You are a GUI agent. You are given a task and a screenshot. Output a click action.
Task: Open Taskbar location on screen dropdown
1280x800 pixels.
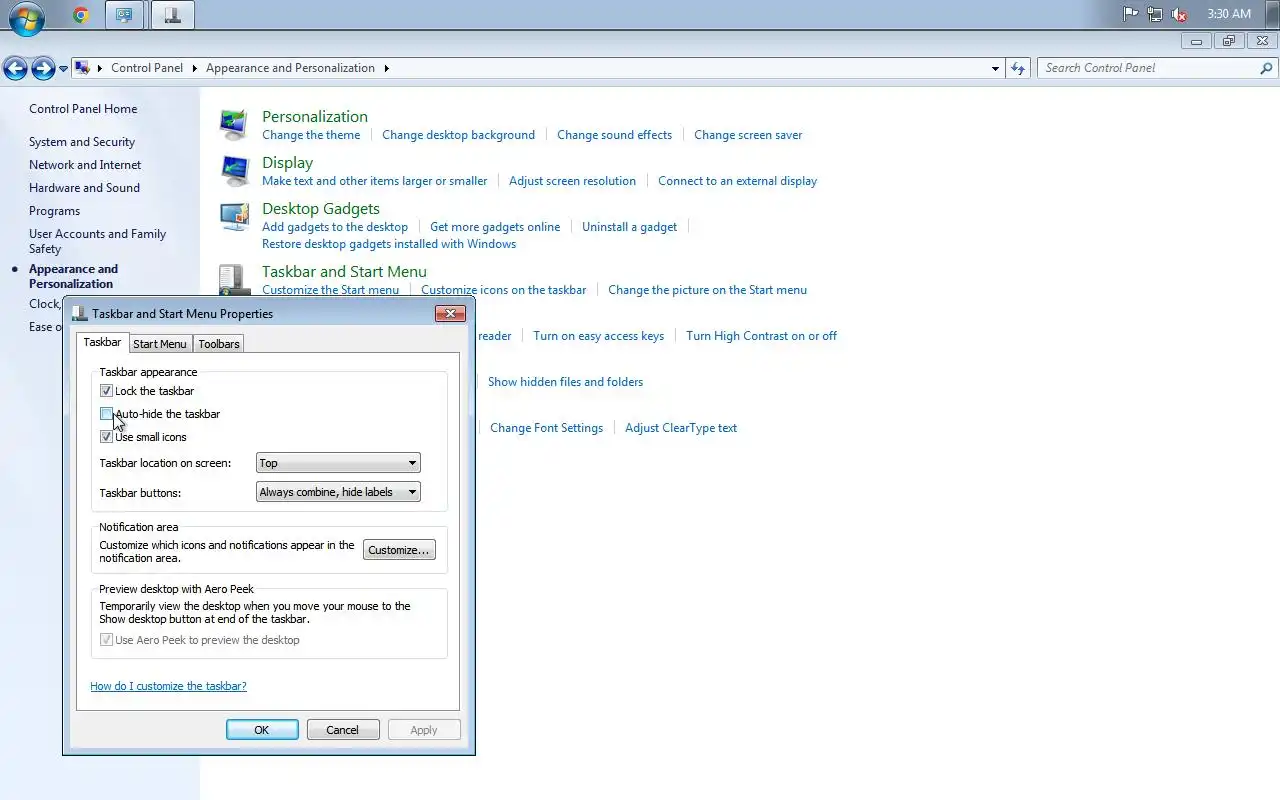(x=338, y=463)
